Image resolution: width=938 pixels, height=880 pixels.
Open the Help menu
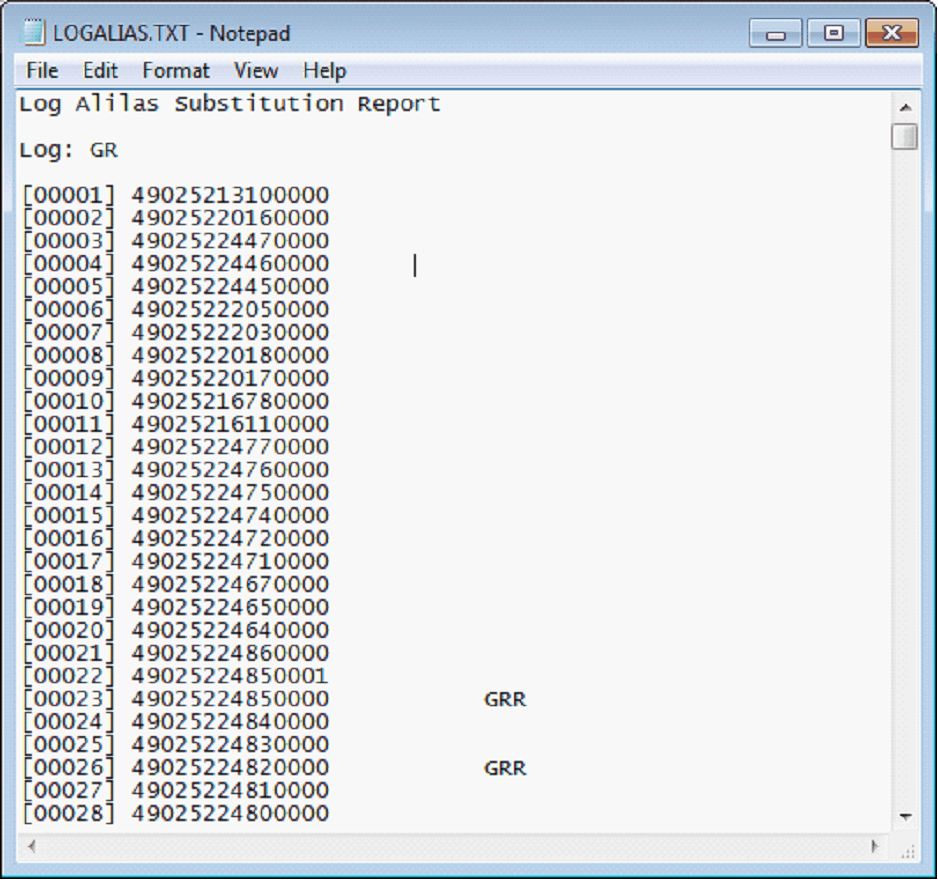tap(324, 71)
